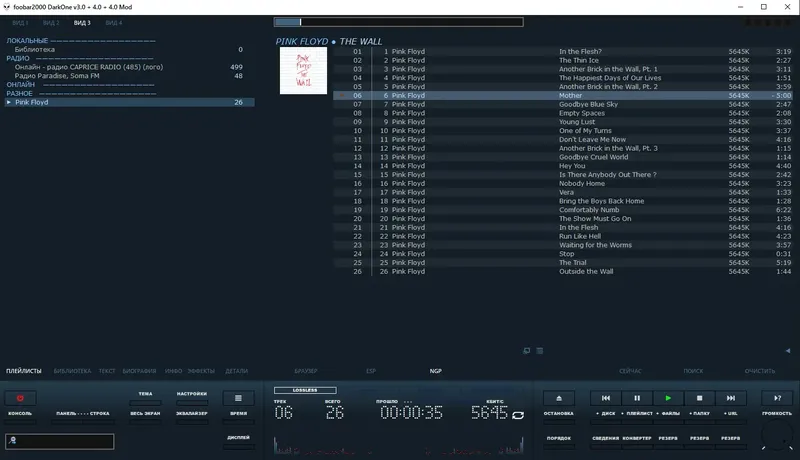Click in the seek bar at the top
The image size is (800, 460).
click(x=398, y=22)
